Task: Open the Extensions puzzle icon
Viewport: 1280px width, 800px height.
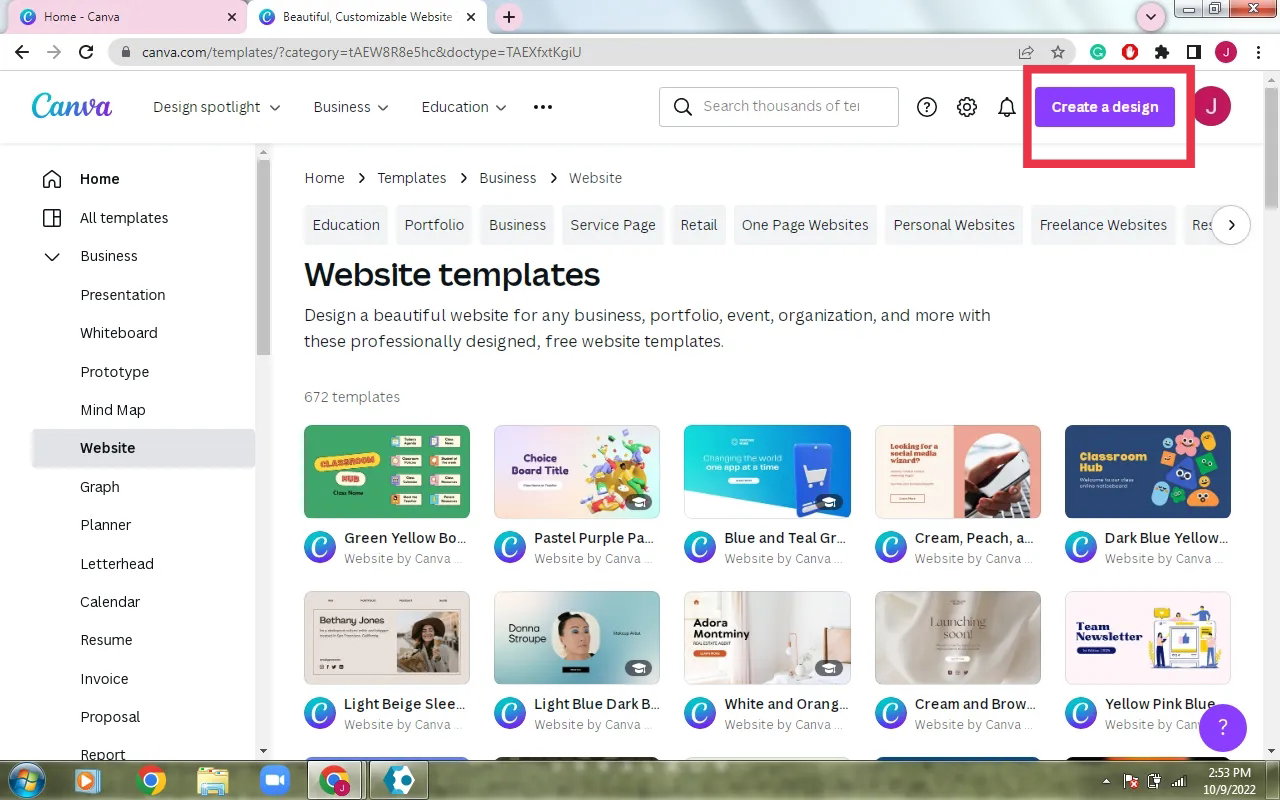Action: click(x=1162, y=52)
